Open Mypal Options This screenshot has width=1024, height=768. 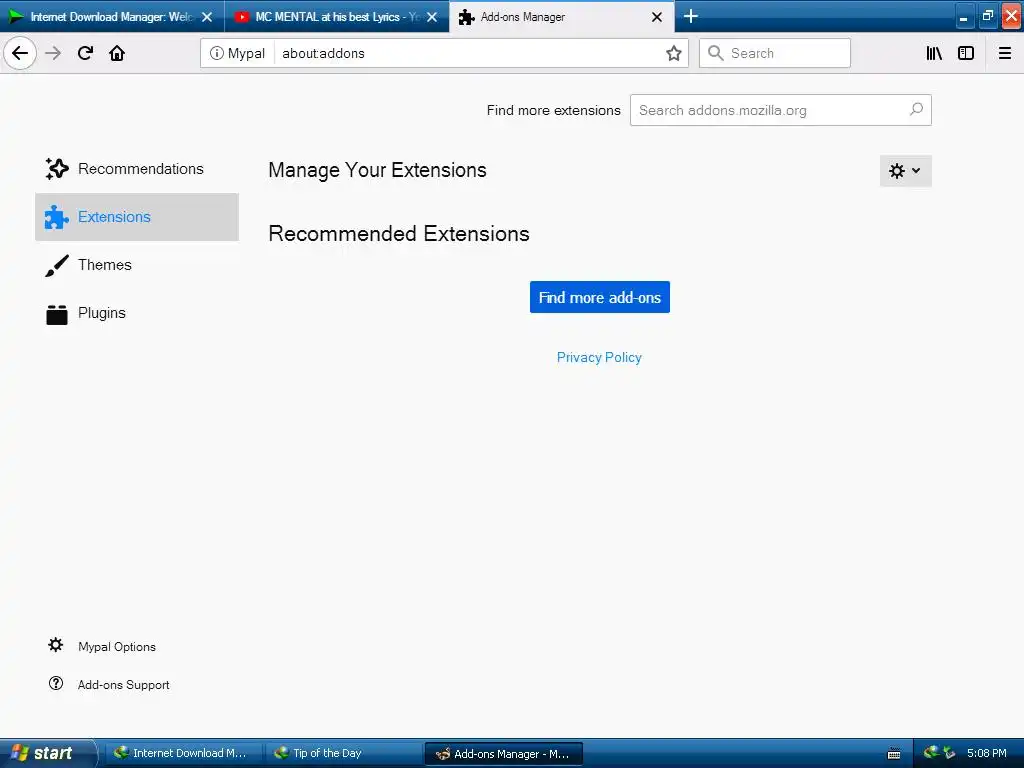pyautogui.click(x=102, y=646)
